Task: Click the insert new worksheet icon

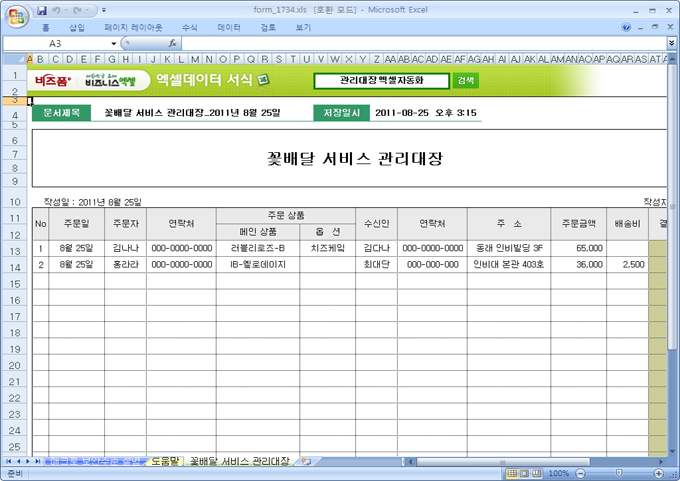Action: point(307,462)
